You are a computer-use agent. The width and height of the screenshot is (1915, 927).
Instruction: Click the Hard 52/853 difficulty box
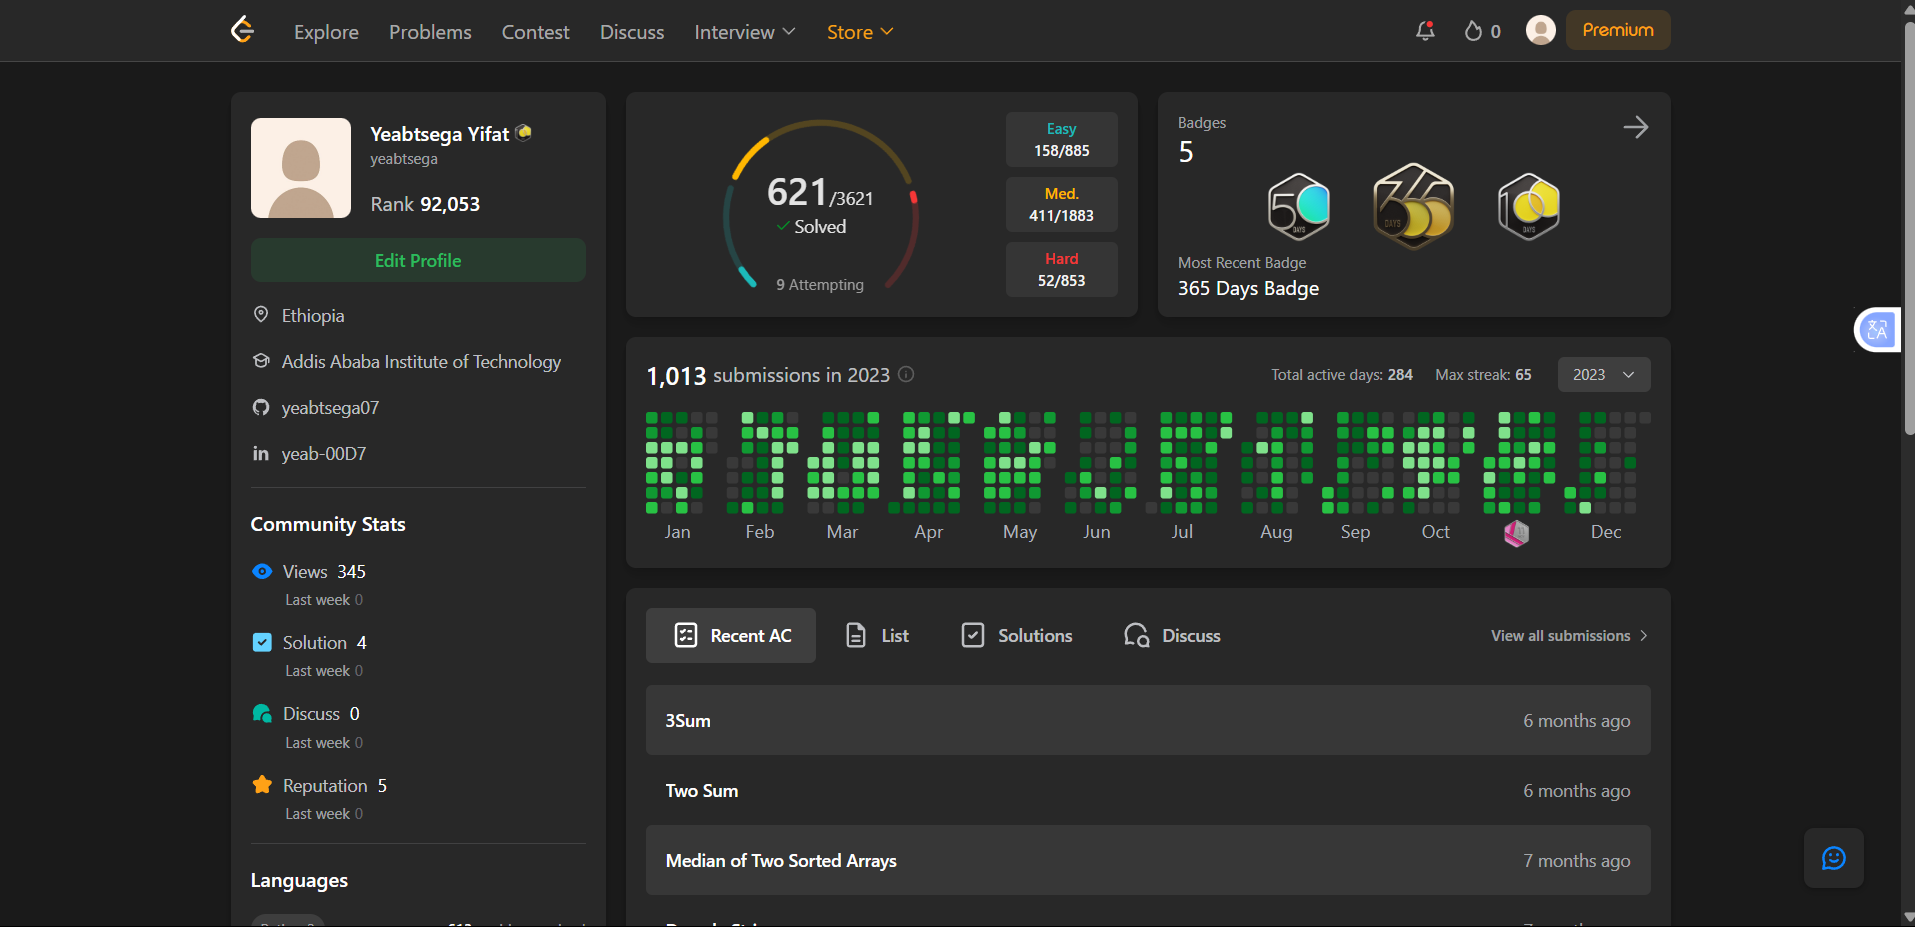pos(1061,270)
